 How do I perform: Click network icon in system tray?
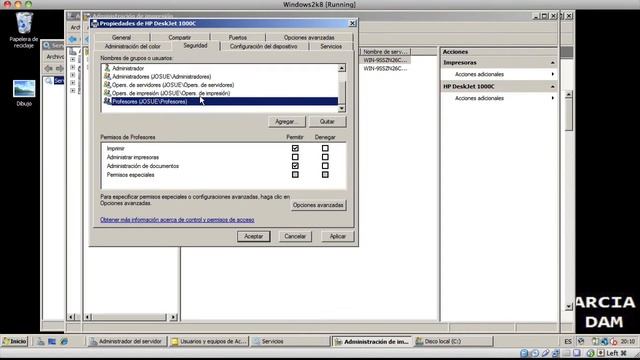click(604, 341)
